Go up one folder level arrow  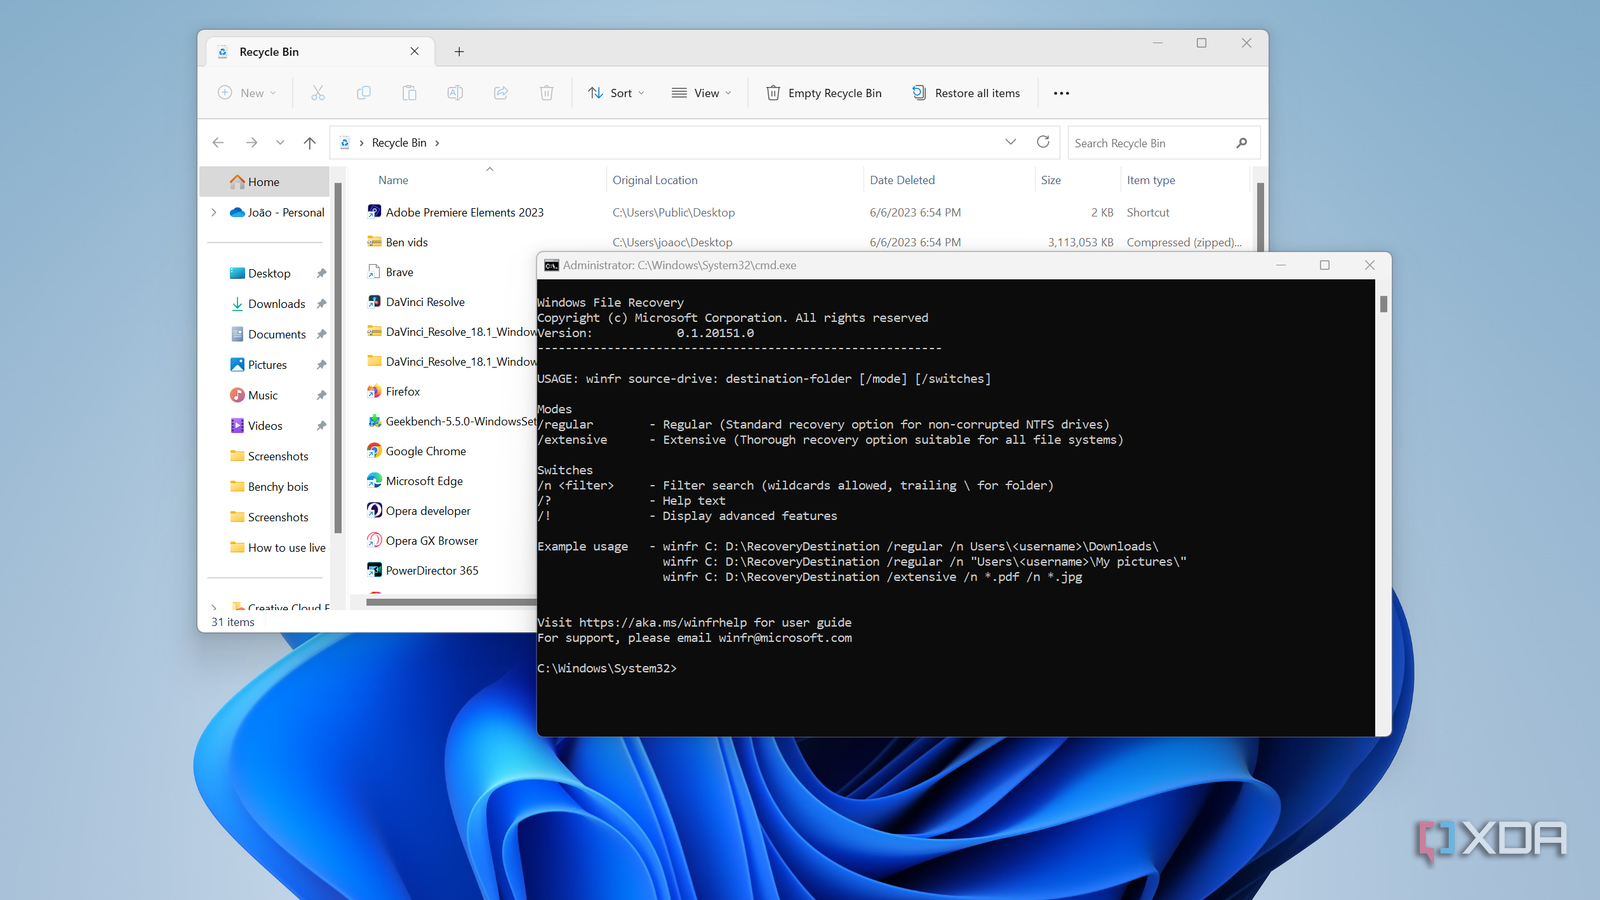310,143
